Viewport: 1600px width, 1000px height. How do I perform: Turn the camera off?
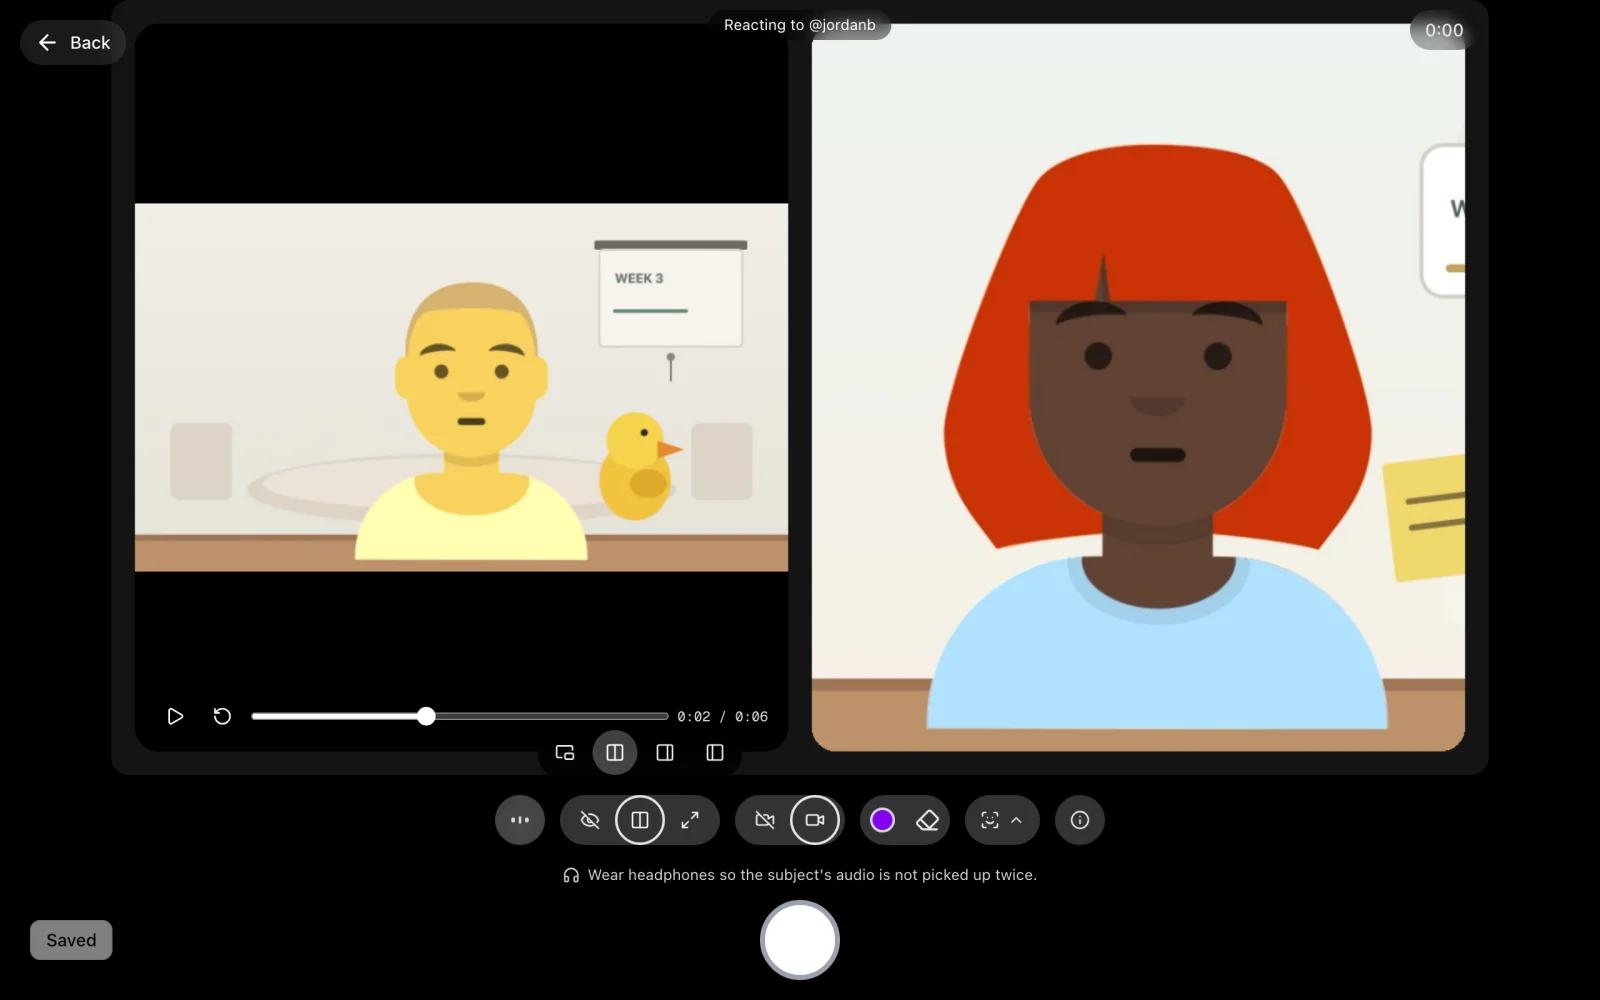pyautogui.click(x=765, y=820)
